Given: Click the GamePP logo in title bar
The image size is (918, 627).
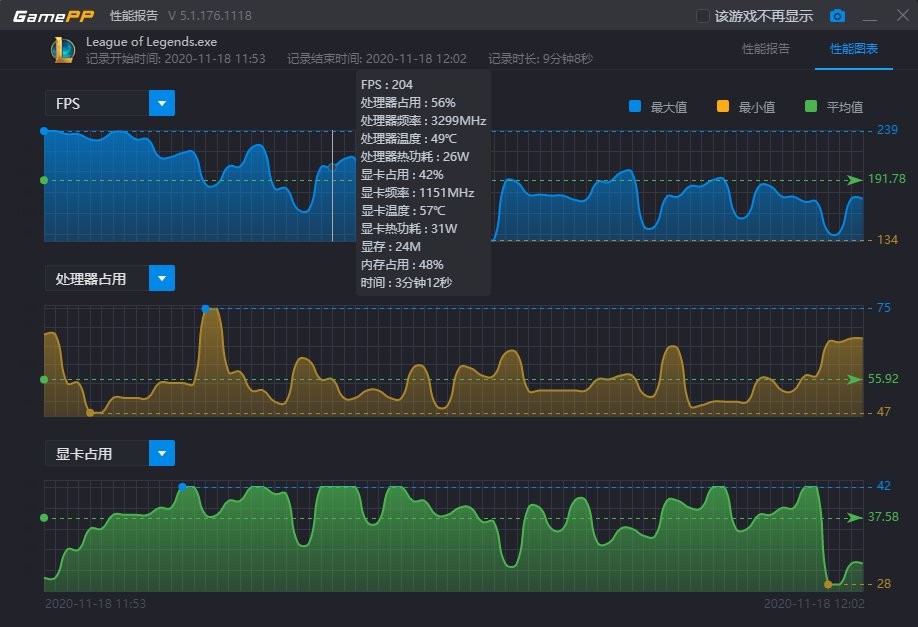Looking at the screenshot, I should click(x=54, y=16).
